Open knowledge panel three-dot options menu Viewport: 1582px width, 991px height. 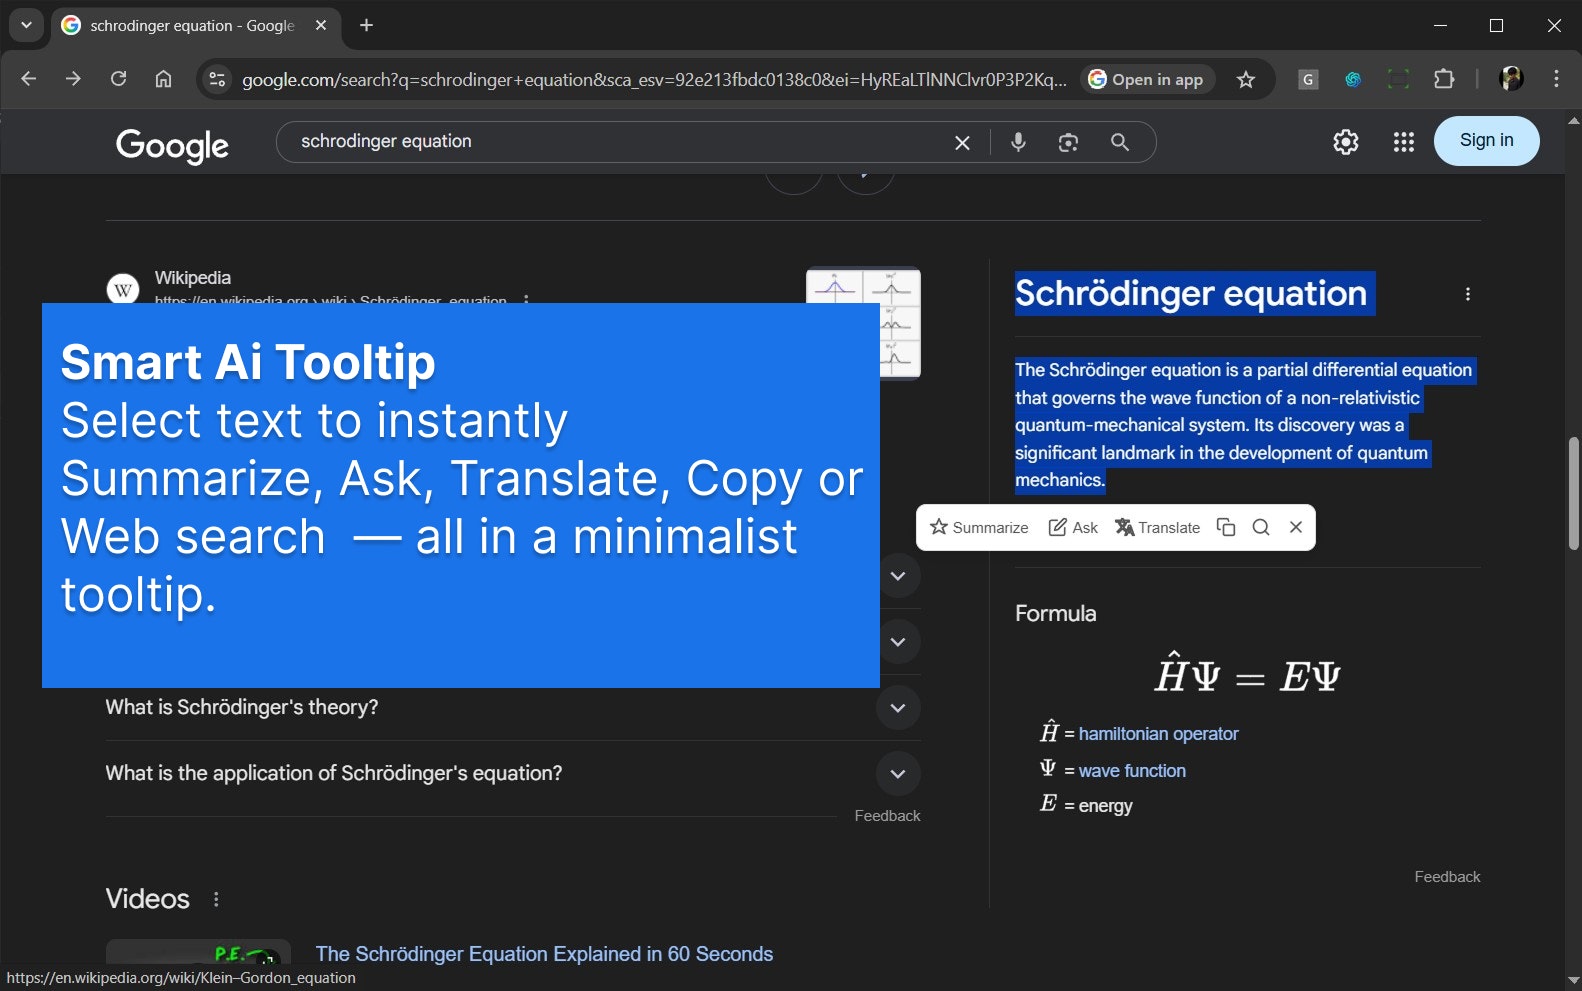point(1467,294)
